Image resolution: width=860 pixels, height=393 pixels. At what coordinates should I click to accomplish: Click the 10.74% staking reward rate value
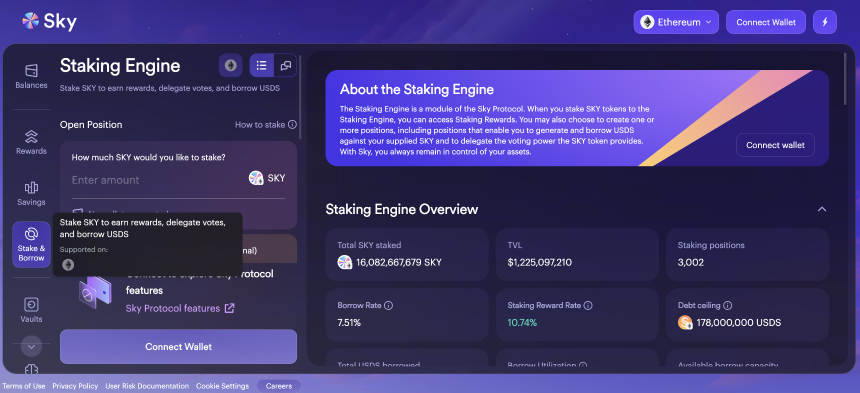click(522, 323)
